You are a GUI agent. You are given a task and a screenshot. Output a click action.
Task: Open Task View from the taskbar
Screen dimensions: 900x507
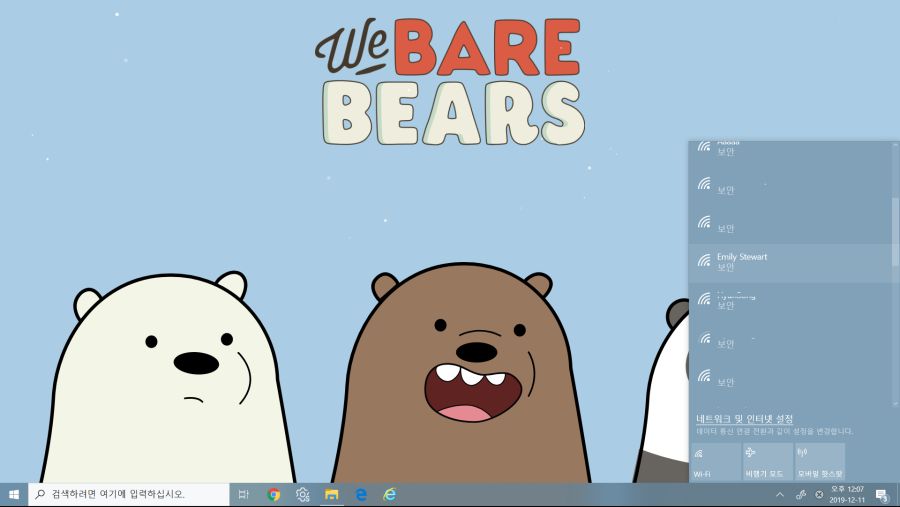[243, 494]
